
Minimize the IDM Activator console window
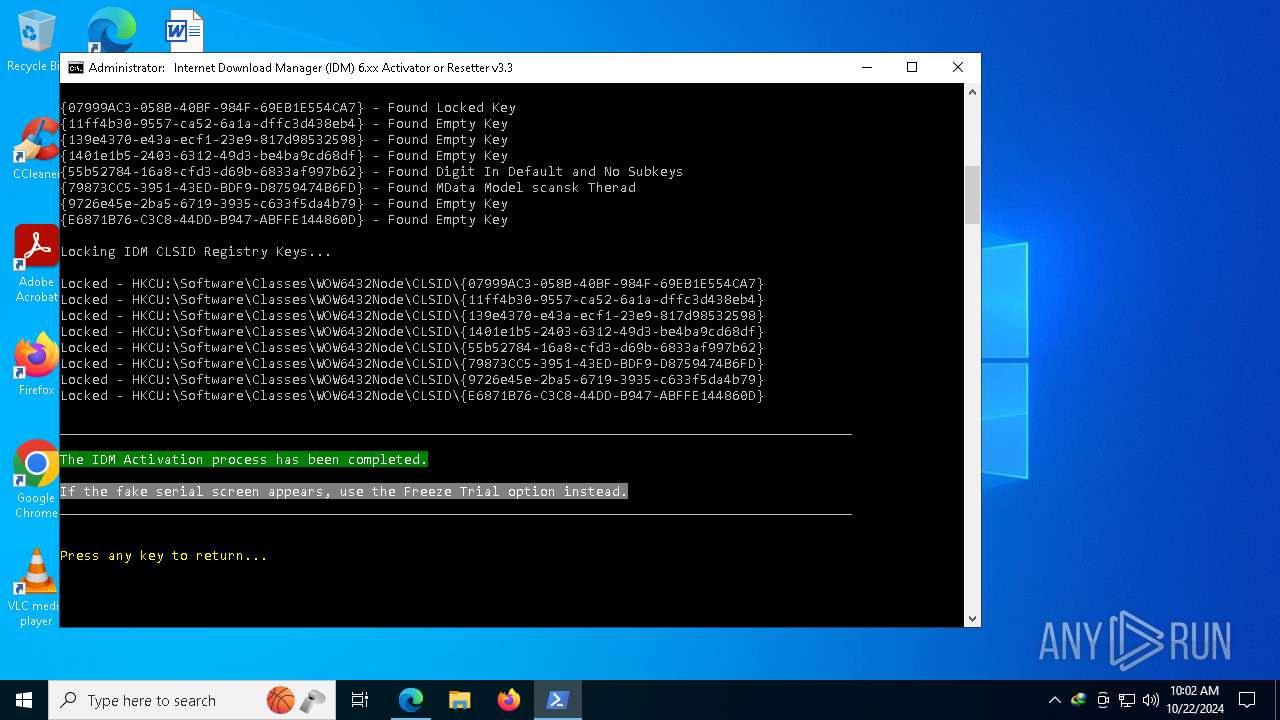click(x=866, y=67)
